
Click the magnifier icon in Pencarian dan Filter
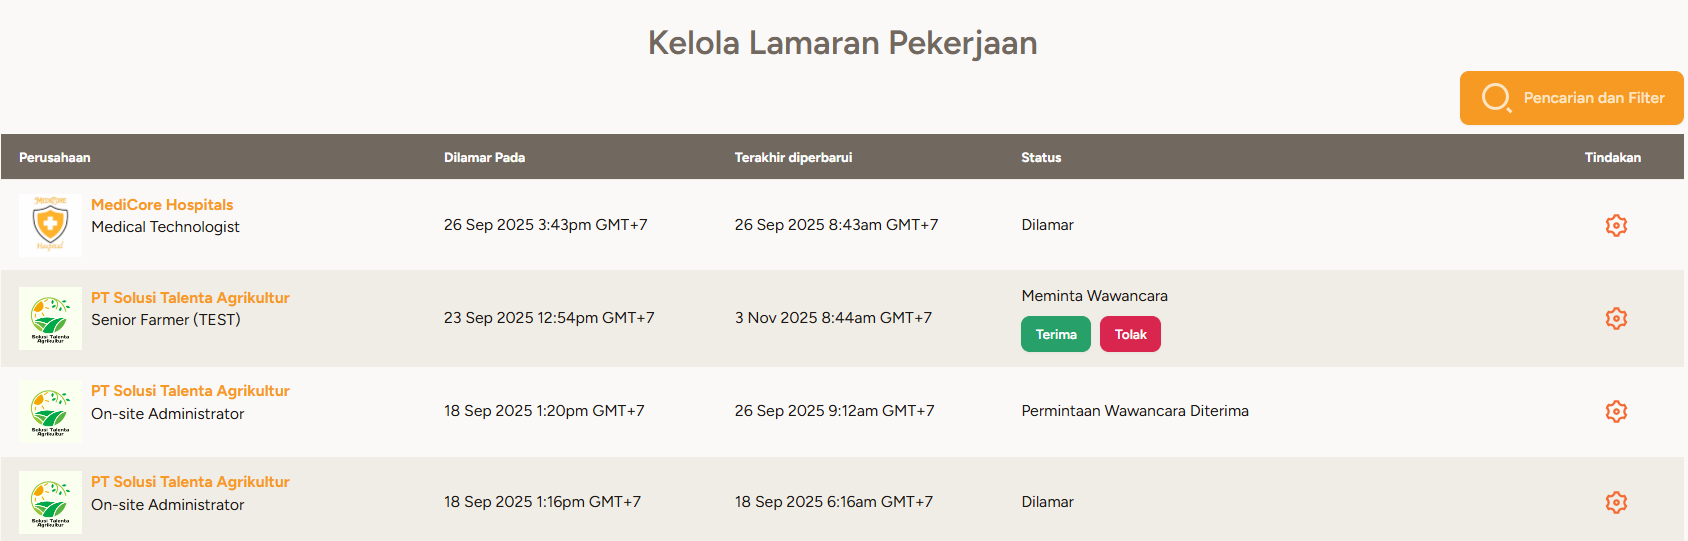[1496, 98]
